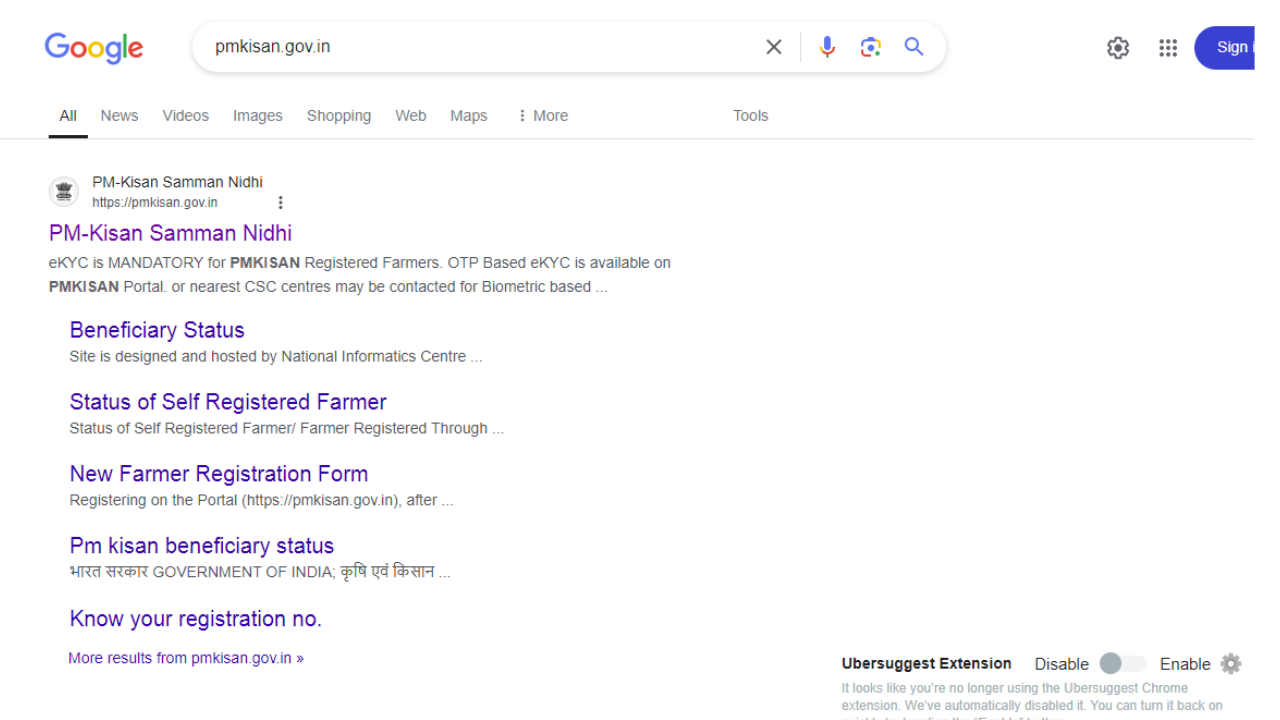This screenshot has width=1280, height=720.
Task: Click the Sign in button
Action: pyautogui.click(x=1224, y=48)
